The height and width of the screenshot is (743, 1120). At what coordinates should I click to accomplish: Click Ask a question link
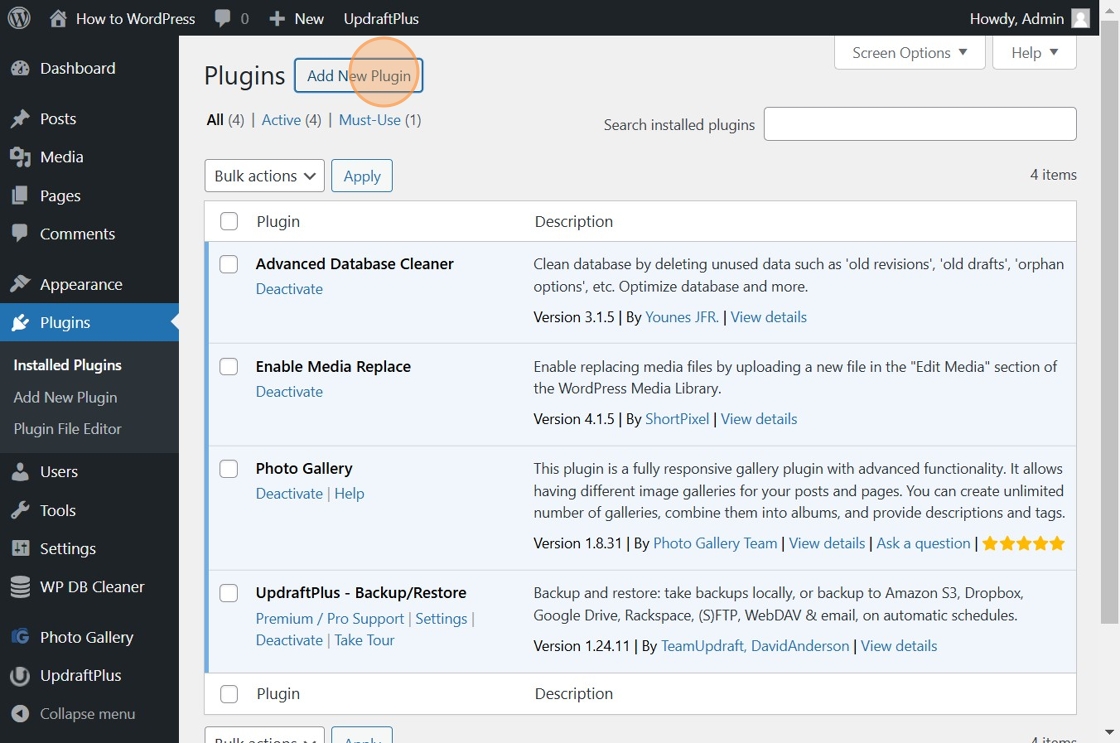[924, 544]
